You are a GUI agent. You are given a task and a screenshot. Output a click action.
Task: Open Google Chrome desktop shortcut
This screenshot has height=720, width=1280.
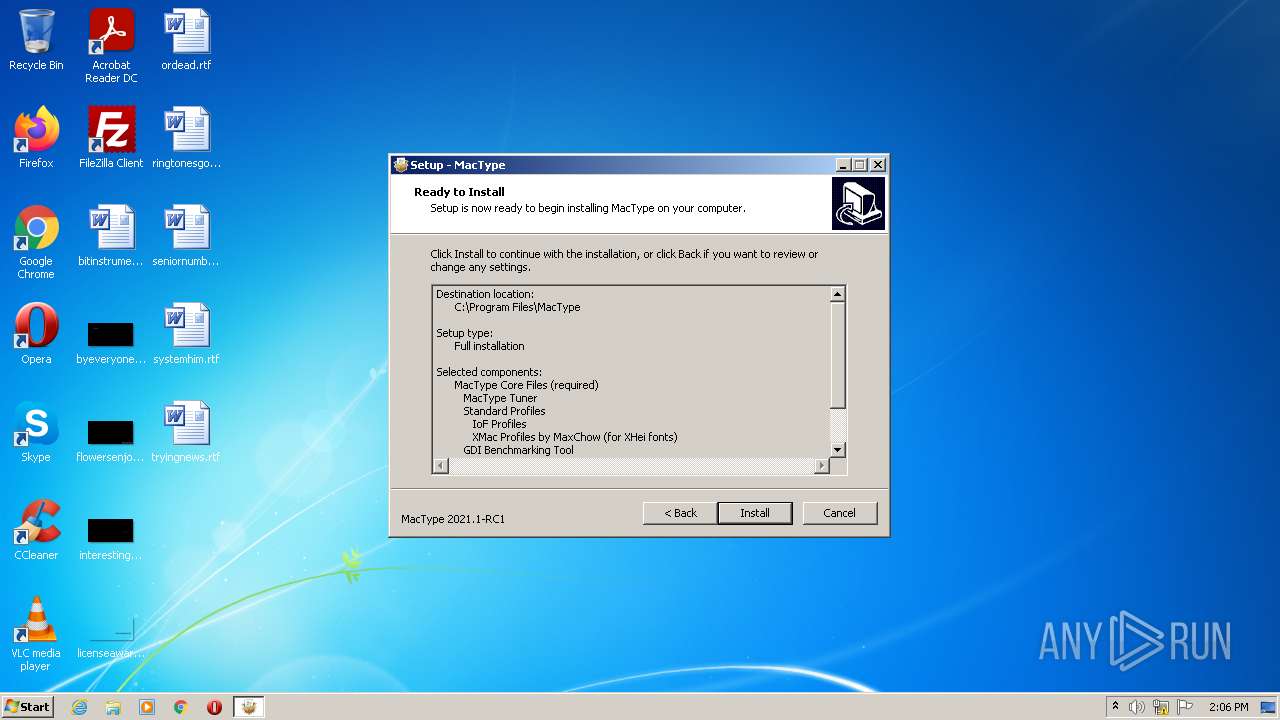36,242
